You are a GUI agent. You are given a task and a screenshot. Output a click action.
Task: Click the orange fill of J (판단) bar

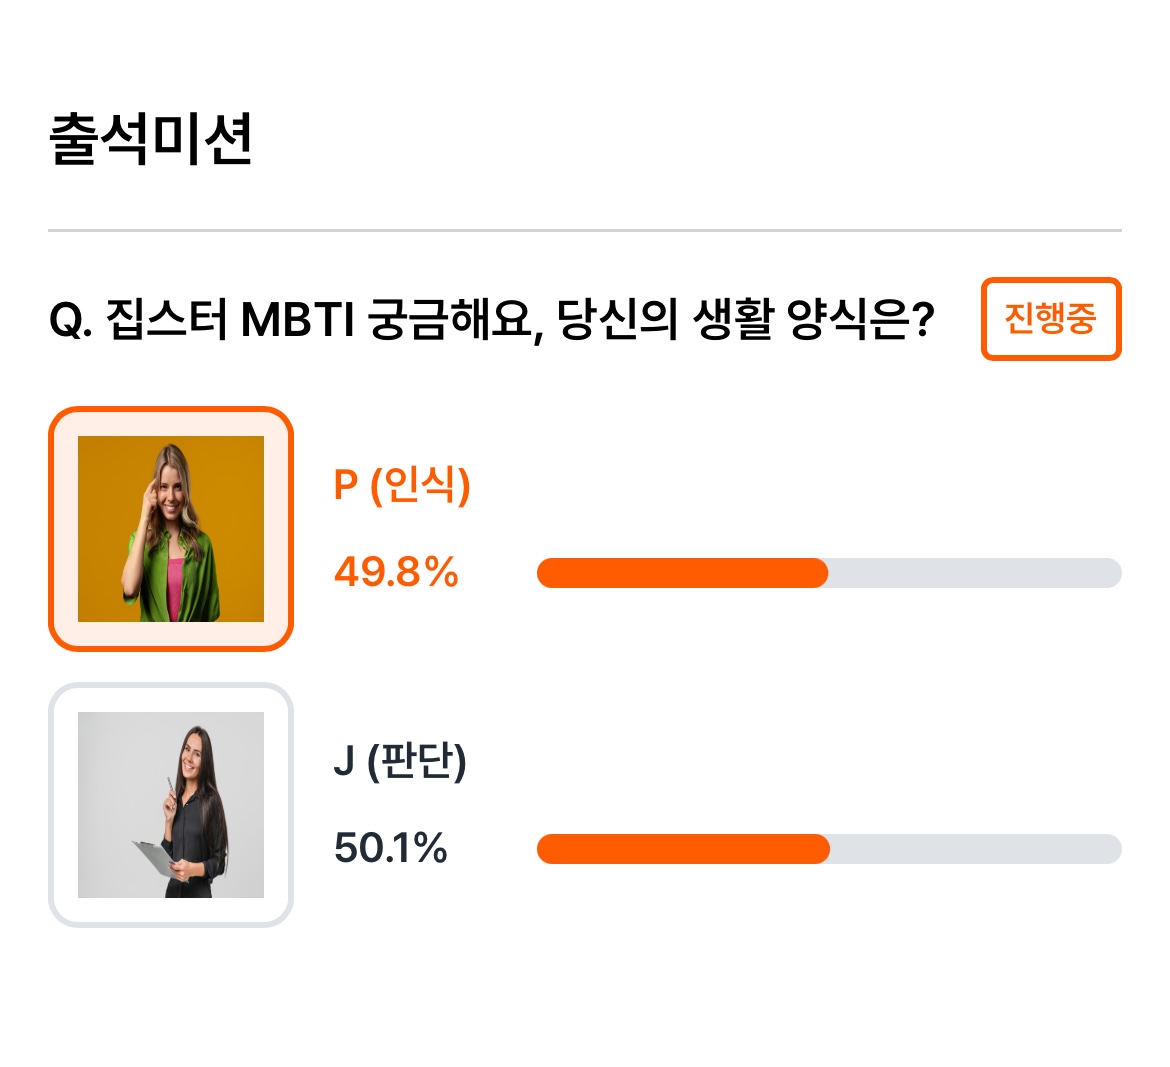coord(683,849)
